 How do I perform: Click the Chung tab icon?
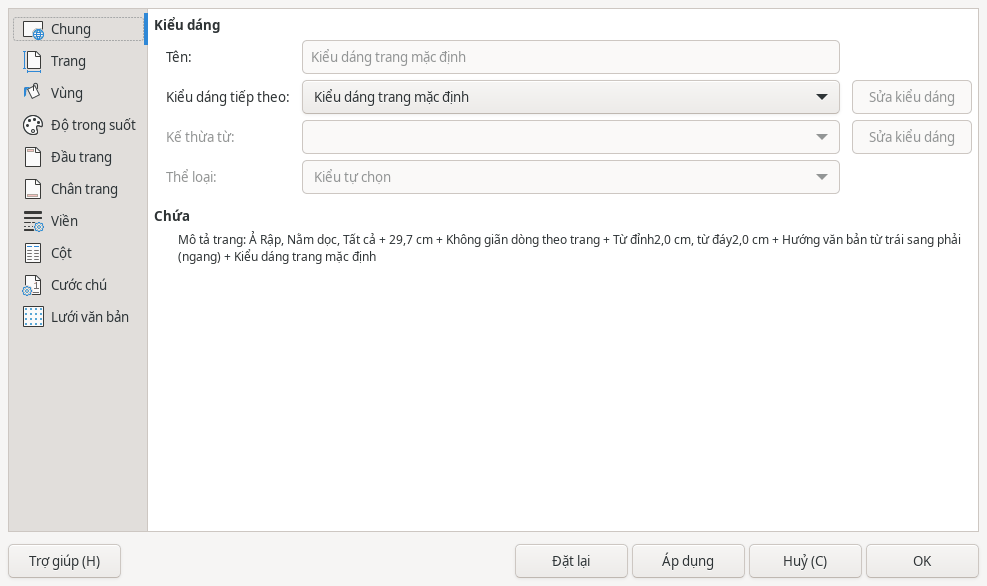pyautogui.click(x=33, y=30)
